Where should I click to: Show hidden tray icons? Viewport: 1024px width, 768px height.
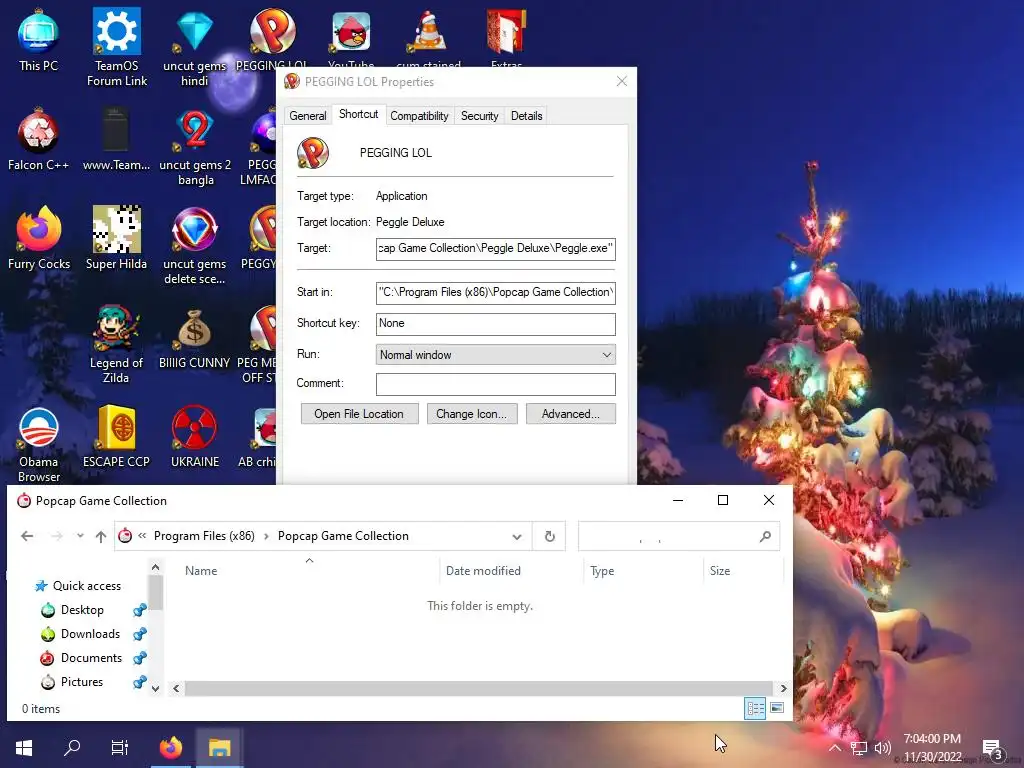(x=835, y=748)
